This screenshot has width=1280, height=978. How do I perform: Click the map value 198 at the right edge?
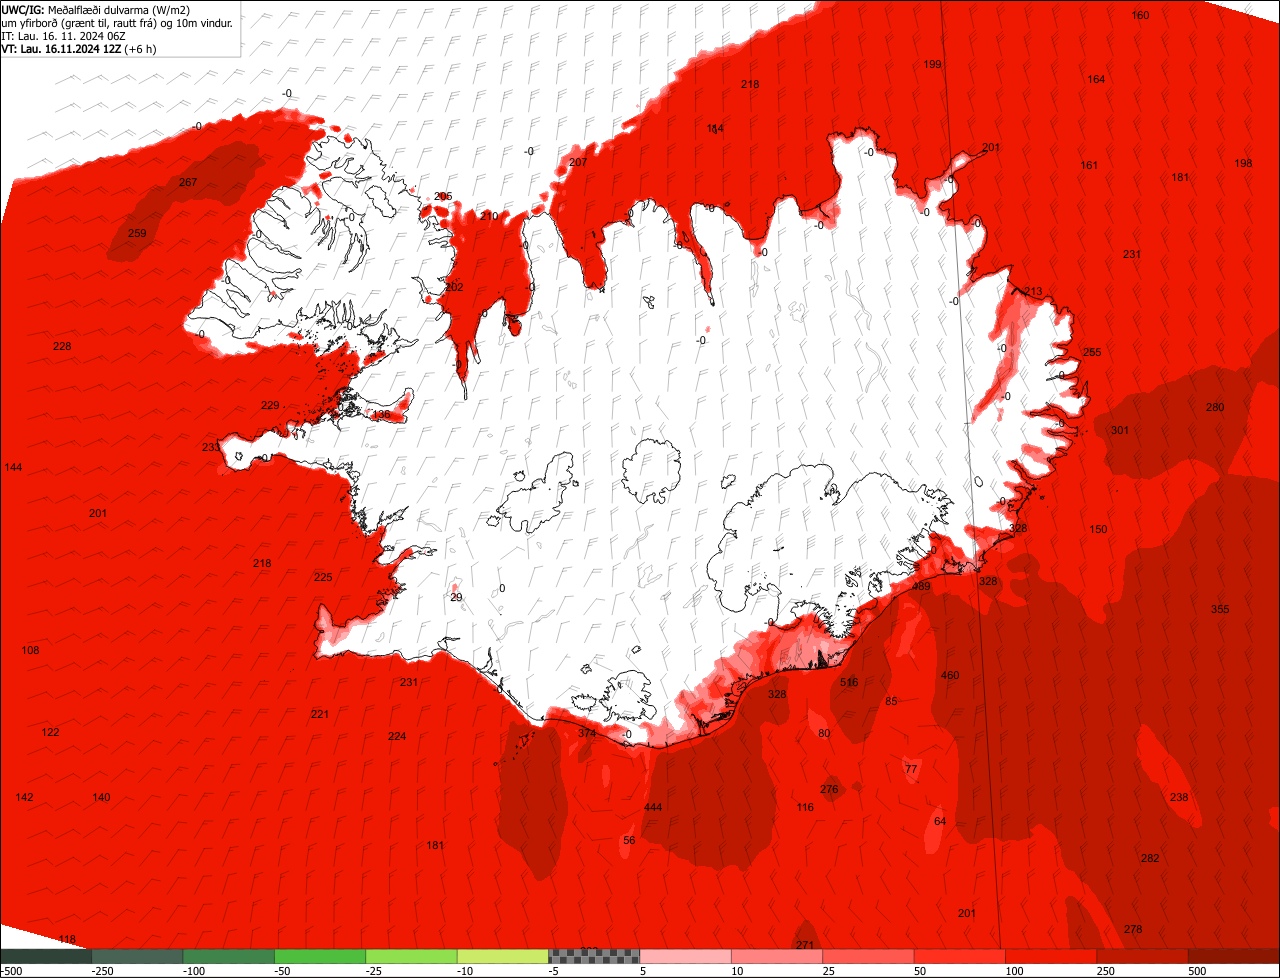pyautogui.click(x=1243, y=164)
